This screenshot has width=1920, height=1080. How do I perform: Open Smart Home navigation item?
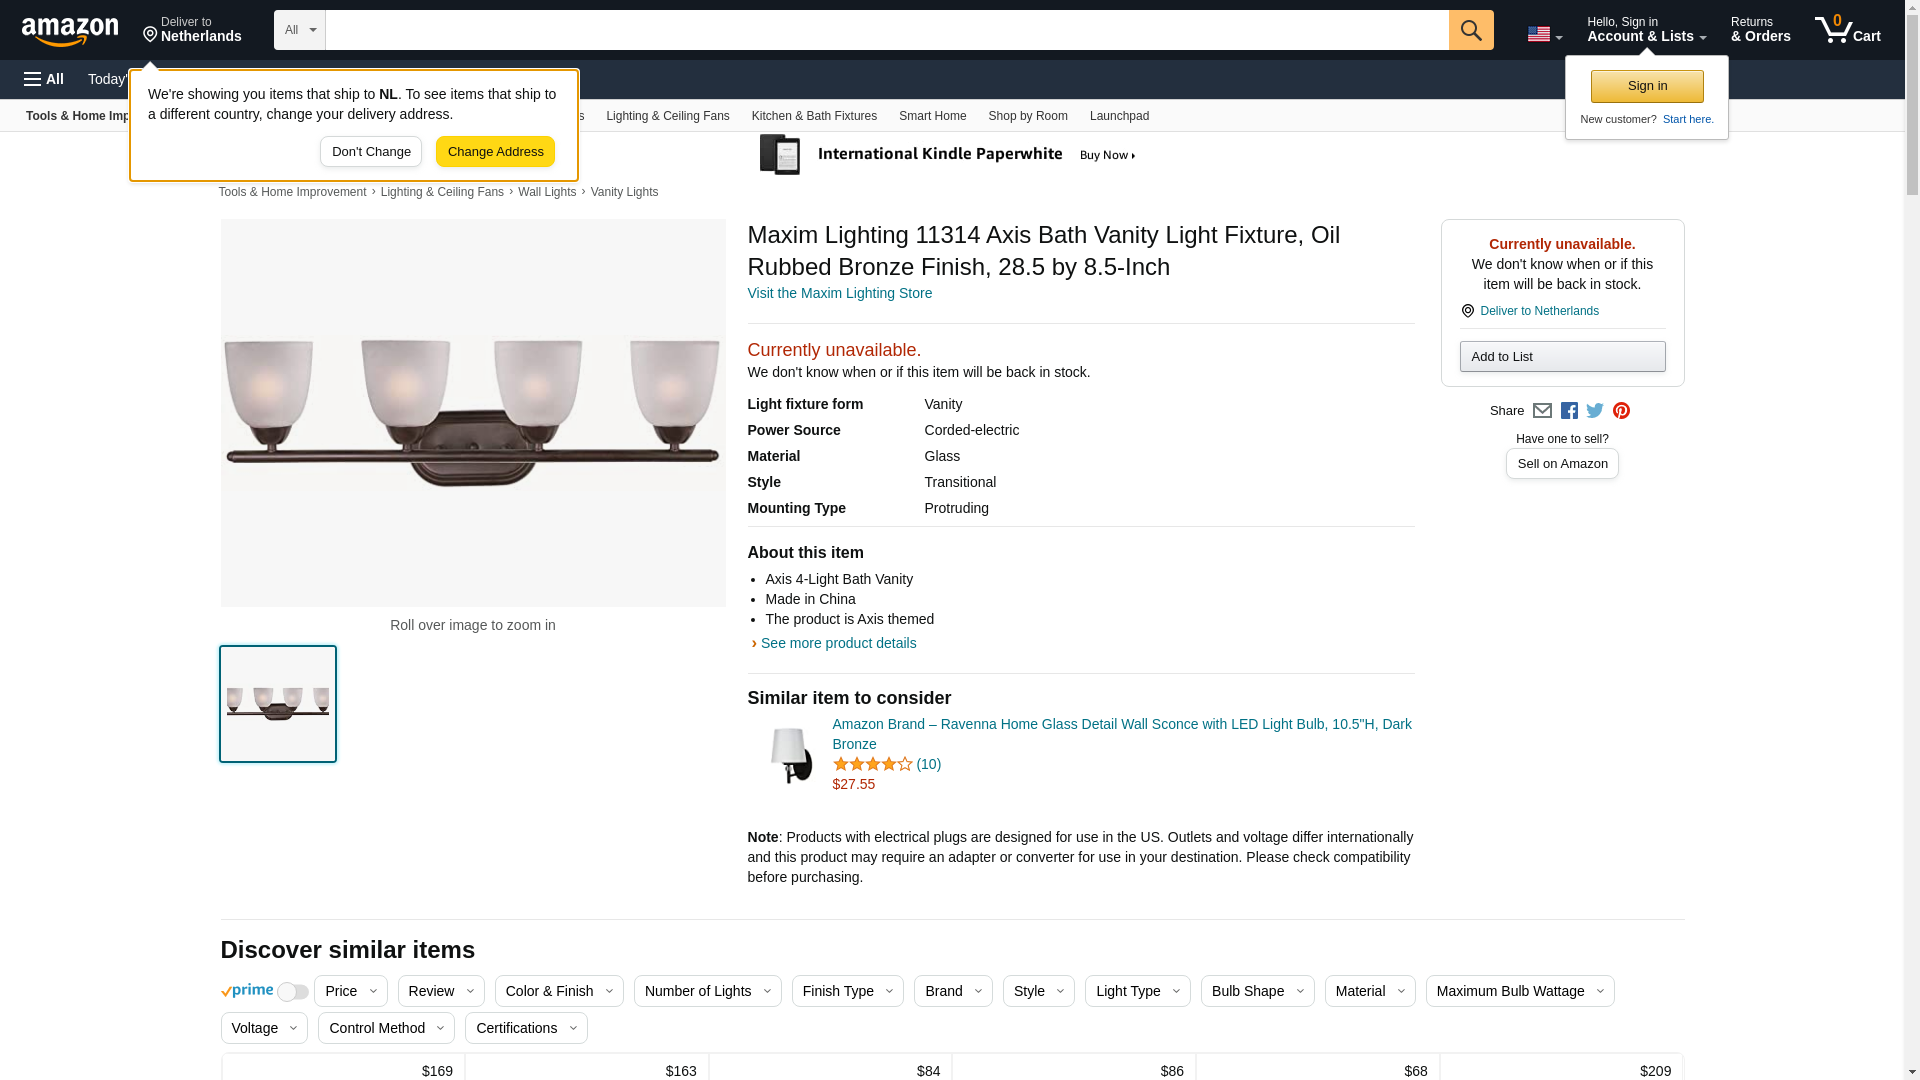(932, 116)
